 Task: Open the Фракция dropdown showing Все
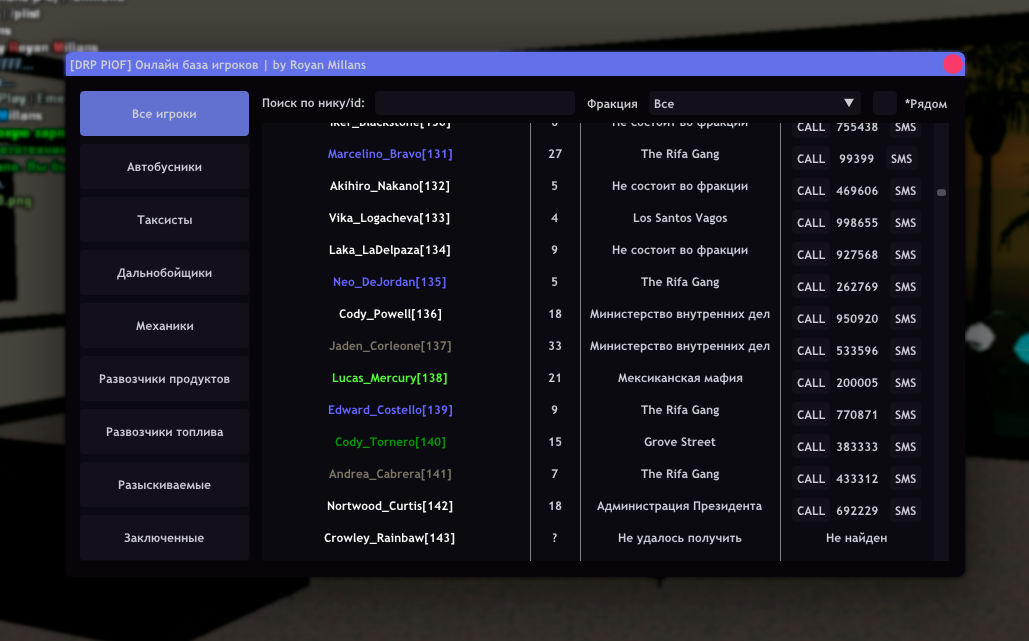[754, 103]
